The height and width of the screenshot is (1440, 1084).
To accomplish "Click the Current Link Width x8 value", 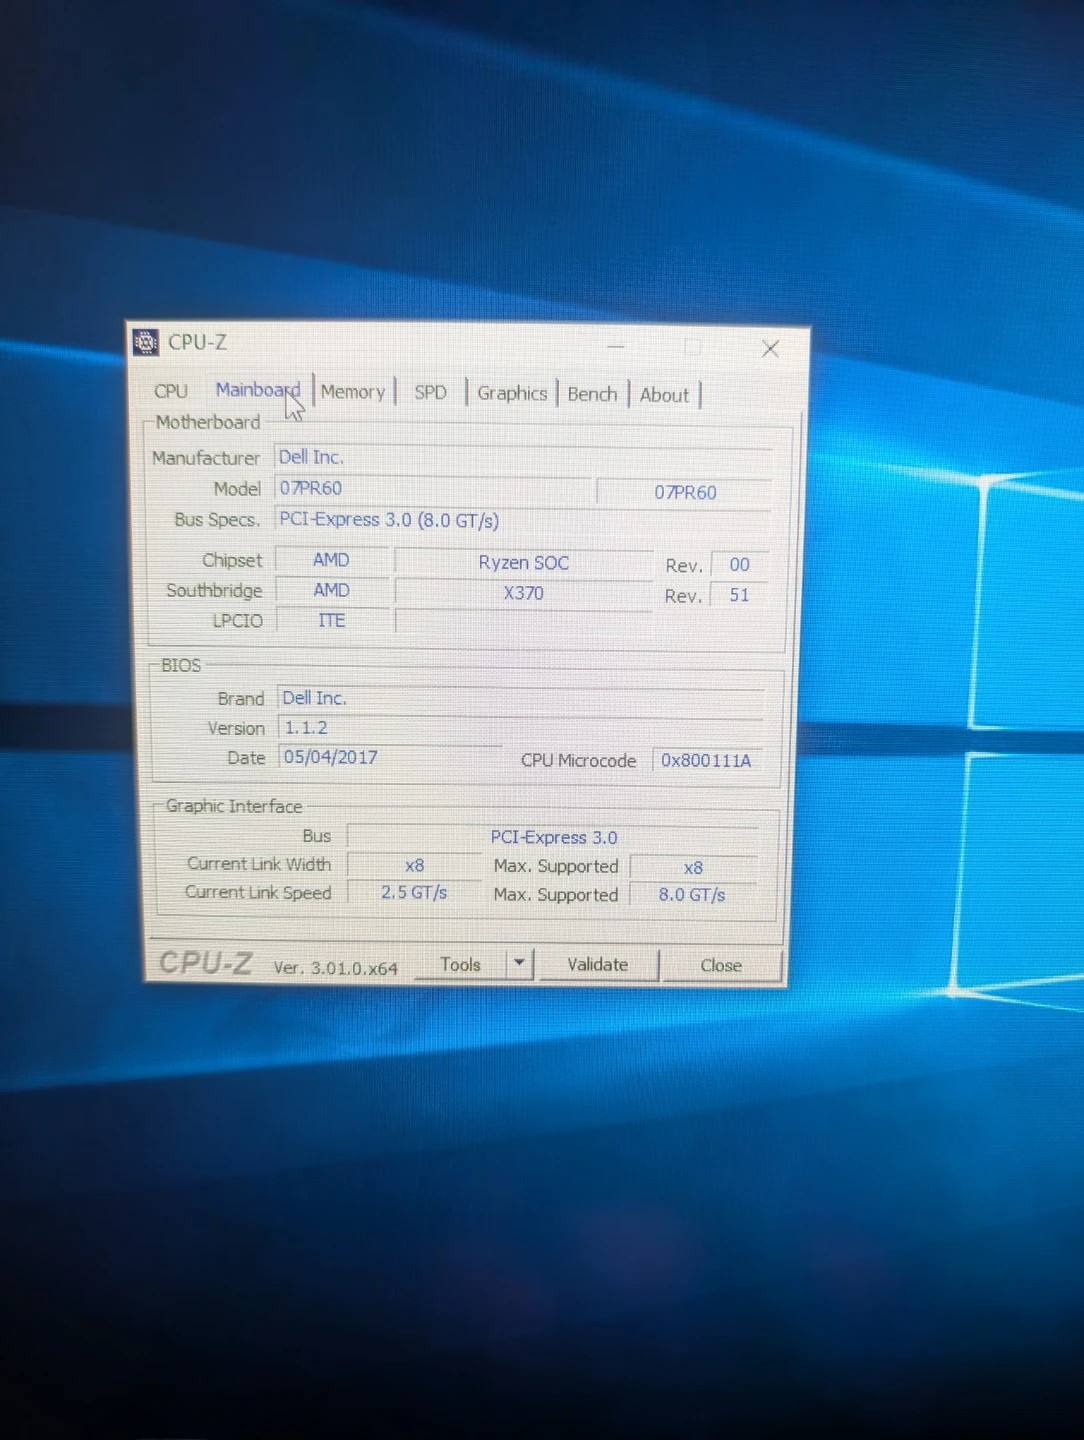I will tap(414, 865).
